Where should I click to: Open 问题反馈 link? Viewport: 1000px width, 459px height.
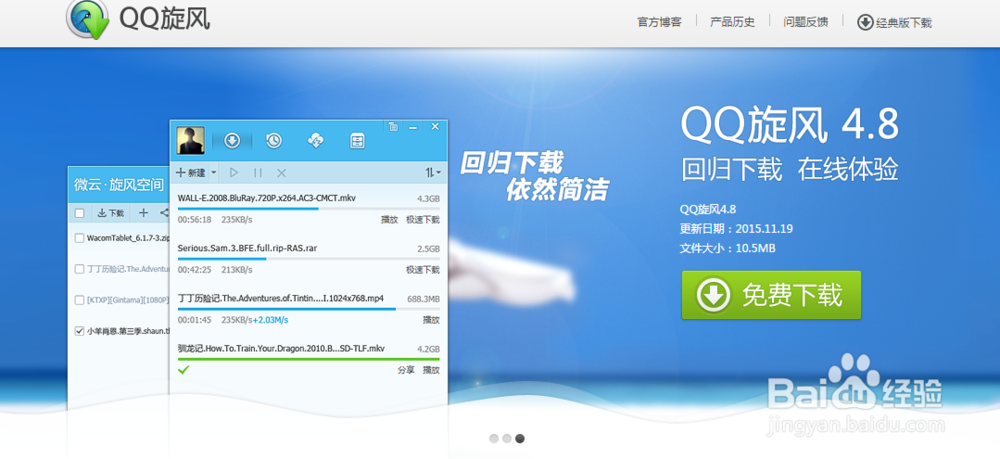click(805, 22)
